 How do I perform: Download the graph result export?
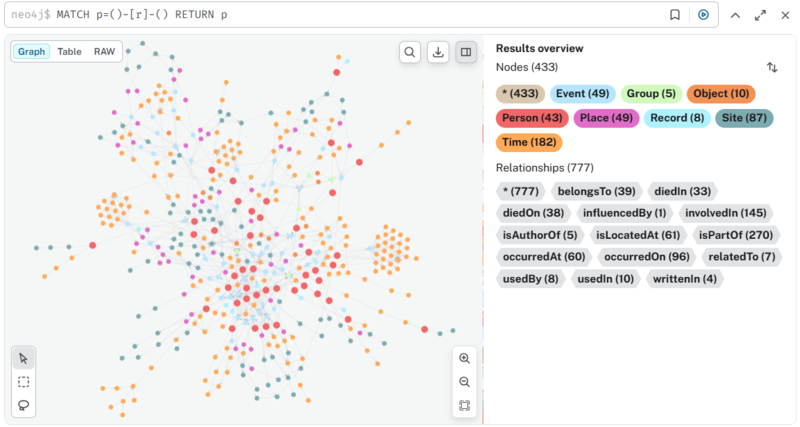point(438,52)
